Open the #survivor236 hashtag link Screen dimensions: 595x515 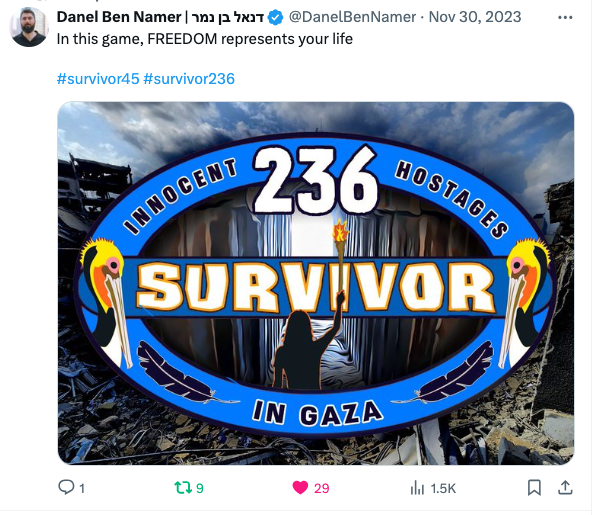coord(189,79)
